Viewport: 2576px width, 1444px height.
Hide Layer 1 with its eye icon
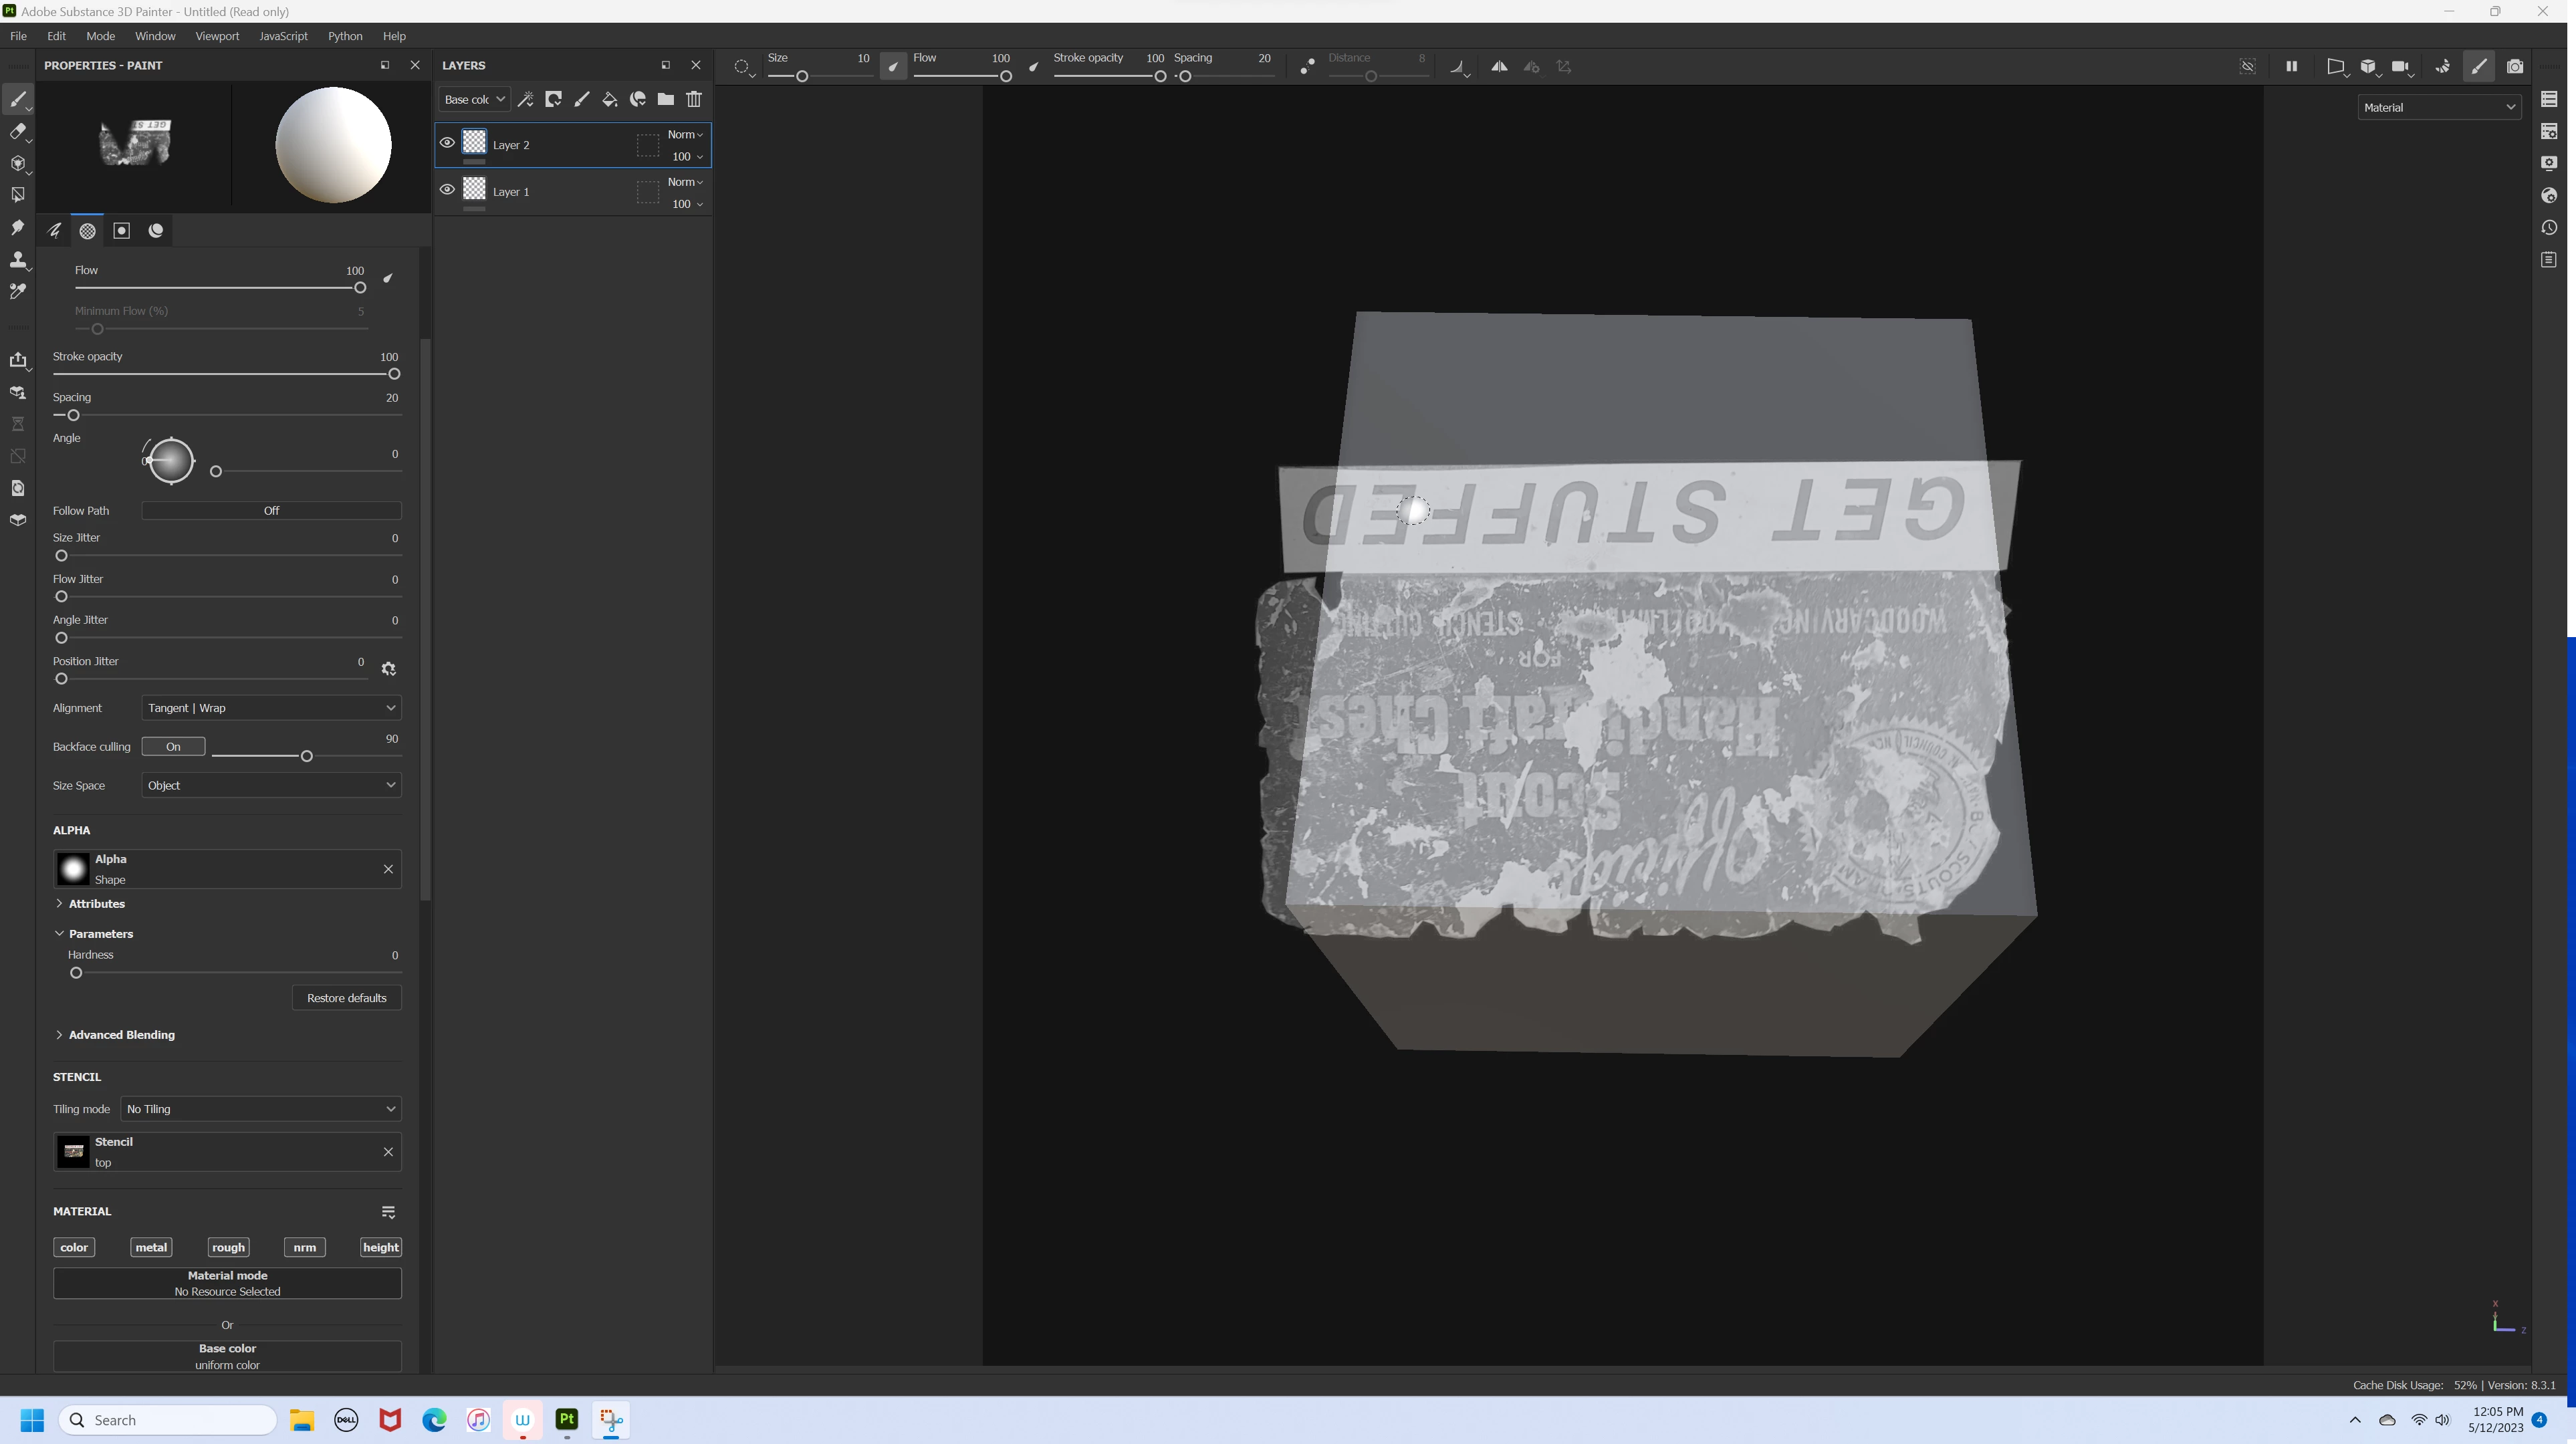(447, 190)
